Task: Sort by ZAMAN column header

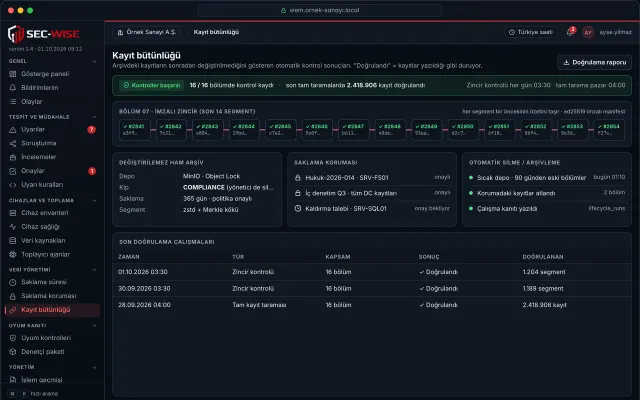Action: pos(129,257)
